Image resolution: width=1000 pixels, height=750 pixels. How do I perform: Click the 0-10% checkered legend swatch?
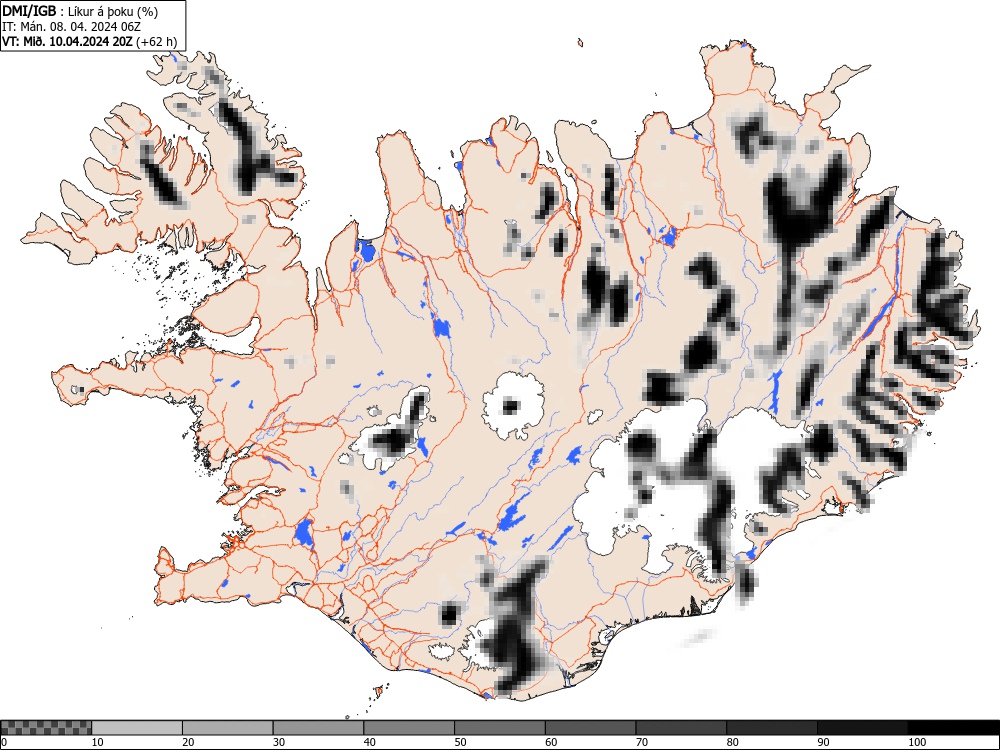pos(47,728)
